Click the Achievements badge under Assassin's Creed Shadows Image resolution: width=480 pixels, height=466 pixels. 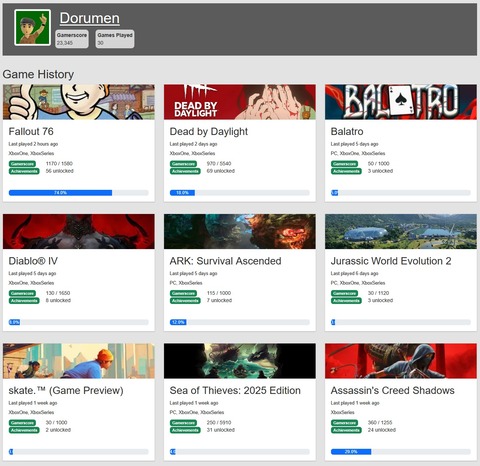[346, 430]
